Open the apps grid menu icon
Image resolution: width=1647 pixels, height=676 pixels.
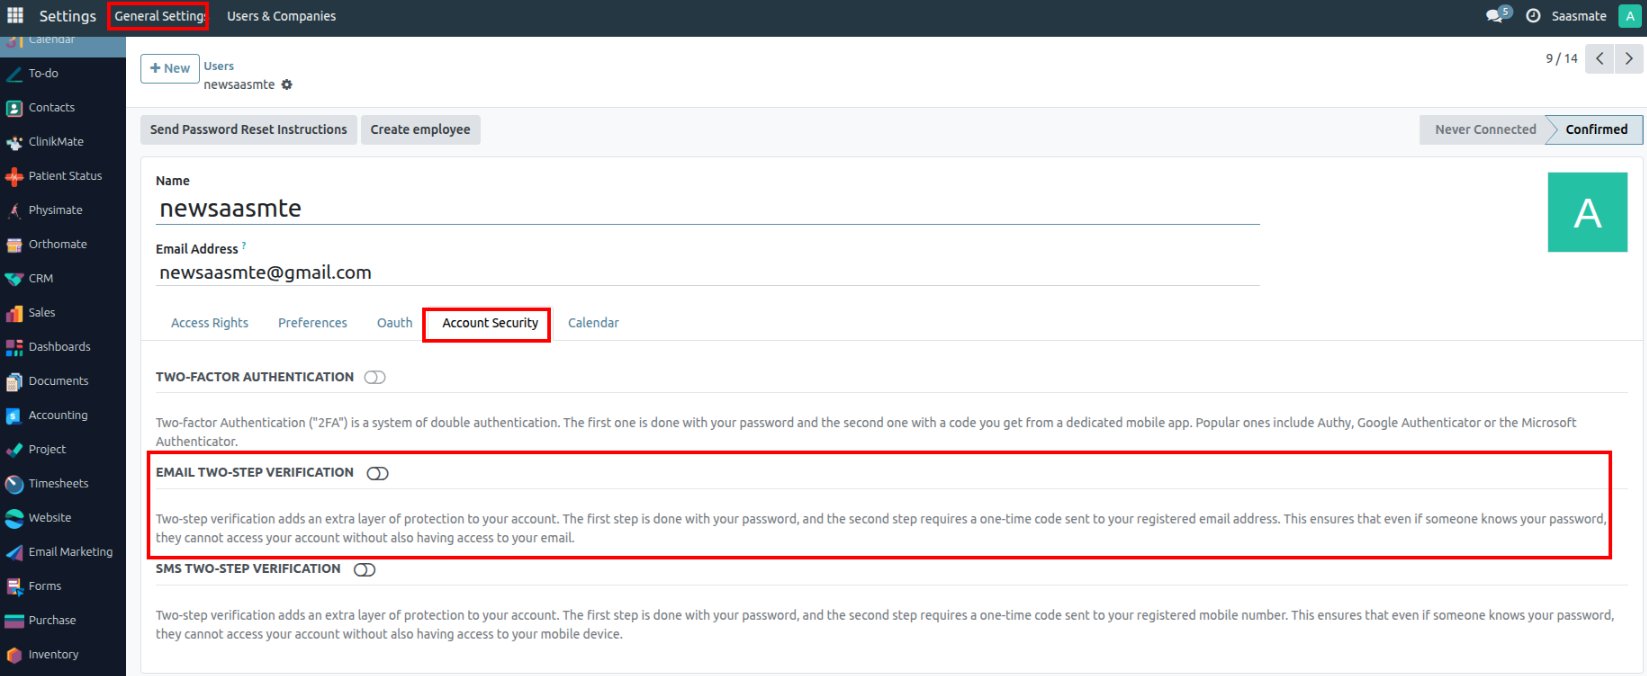pos(15,16)
